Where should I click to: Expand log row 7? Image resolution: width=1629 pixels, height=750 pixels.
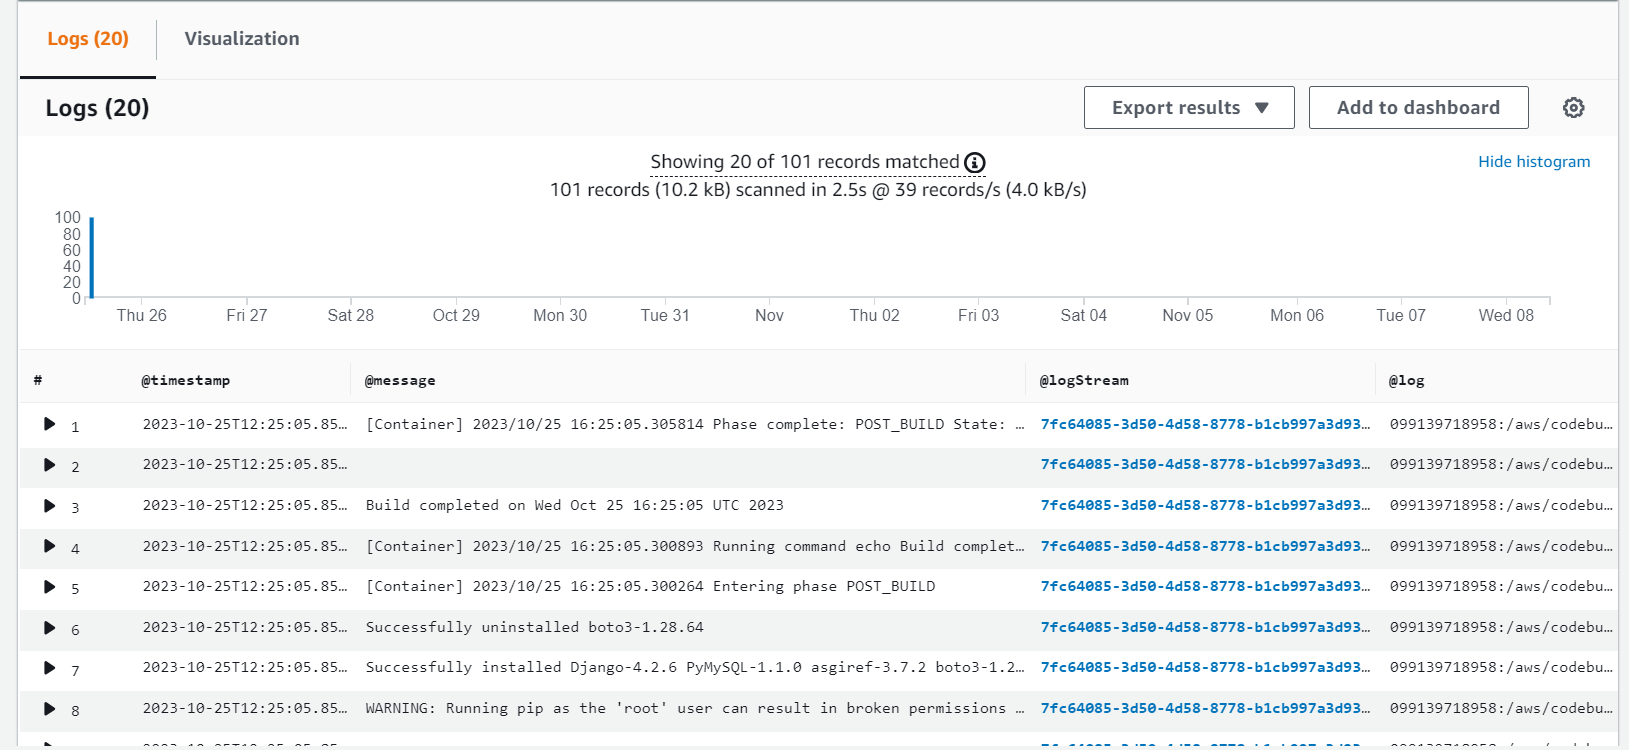coord(49,668)
